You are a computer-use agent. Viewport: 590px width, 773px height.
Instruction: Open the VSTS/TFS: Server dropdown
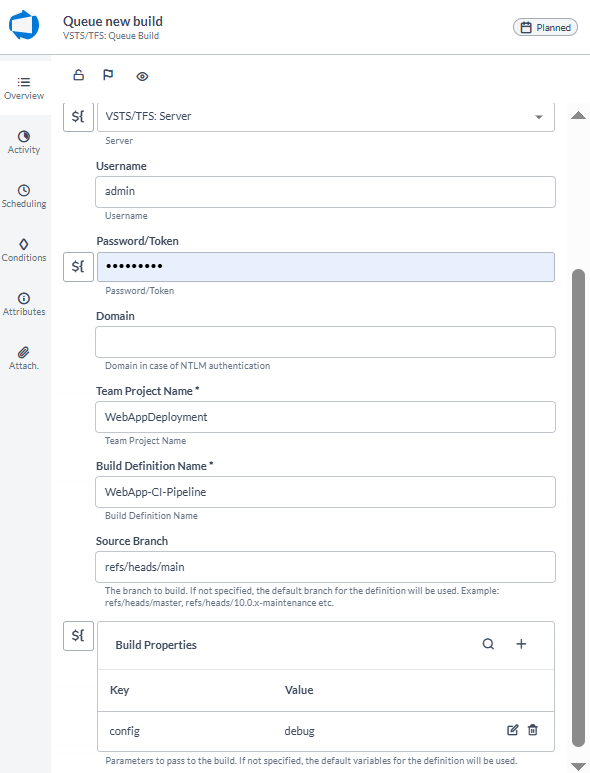326,117
